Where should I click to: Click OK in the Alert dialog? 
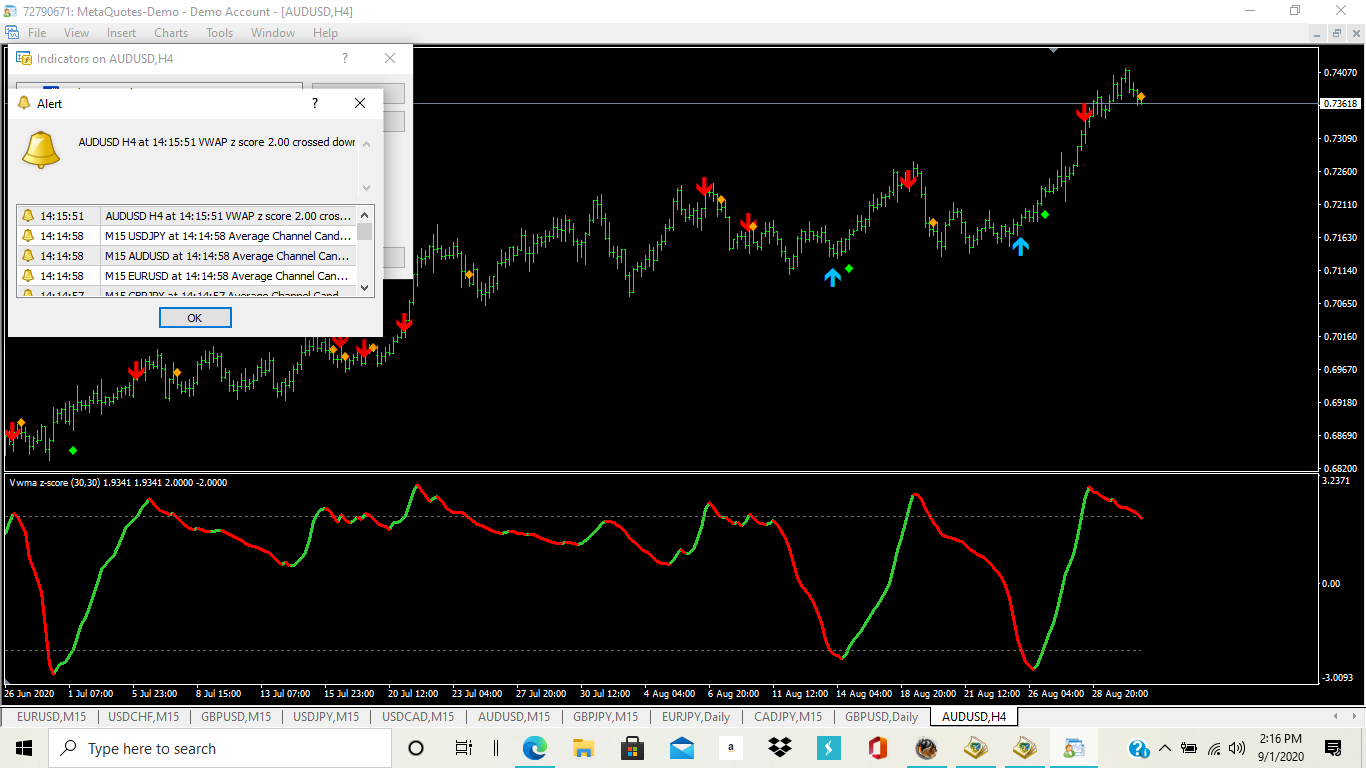195,317
